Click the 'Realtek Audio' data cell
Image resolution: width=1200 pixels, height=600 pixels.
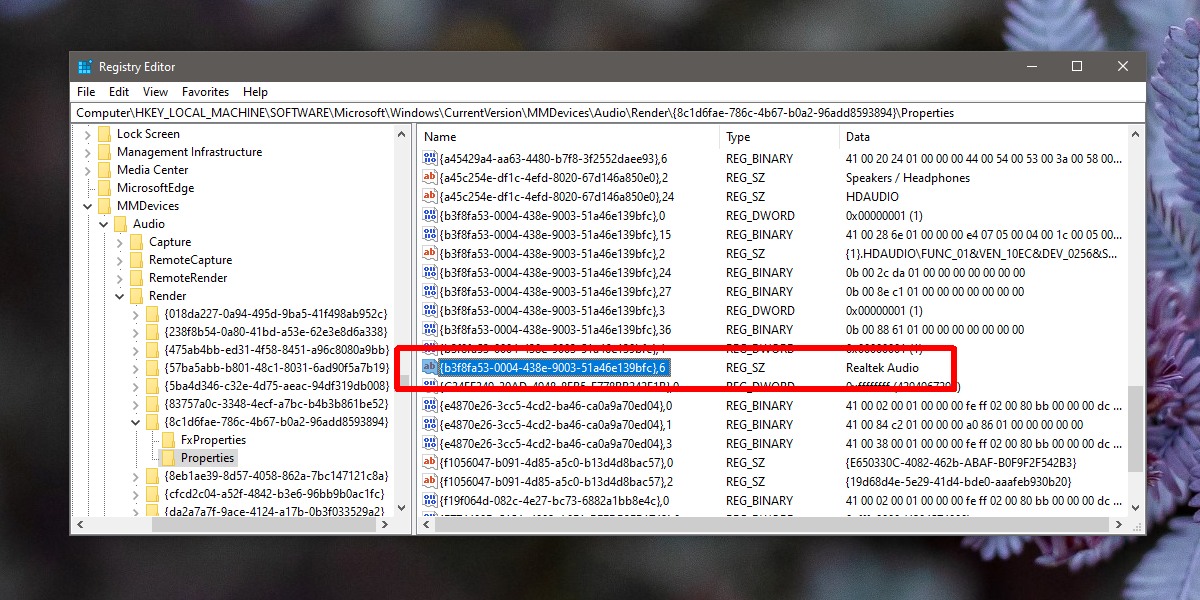(882, 368)
